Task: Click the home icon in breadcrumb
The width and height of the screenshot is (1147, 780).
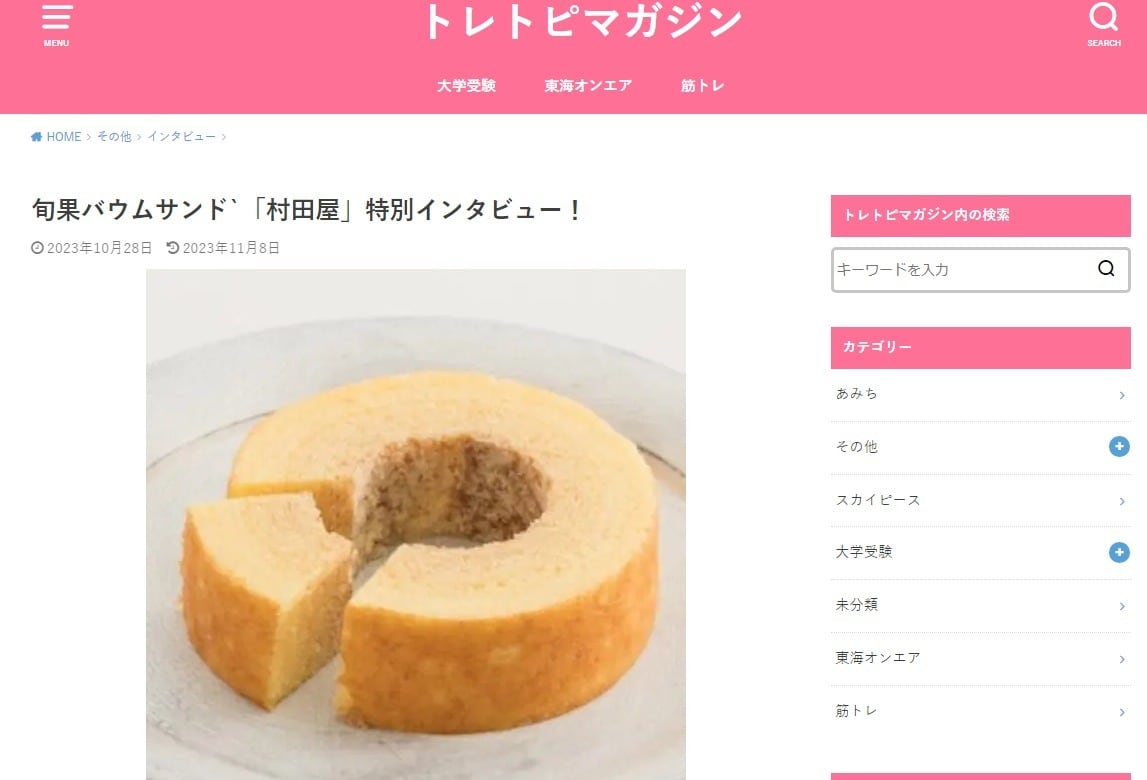Action: tap(36, 137)
